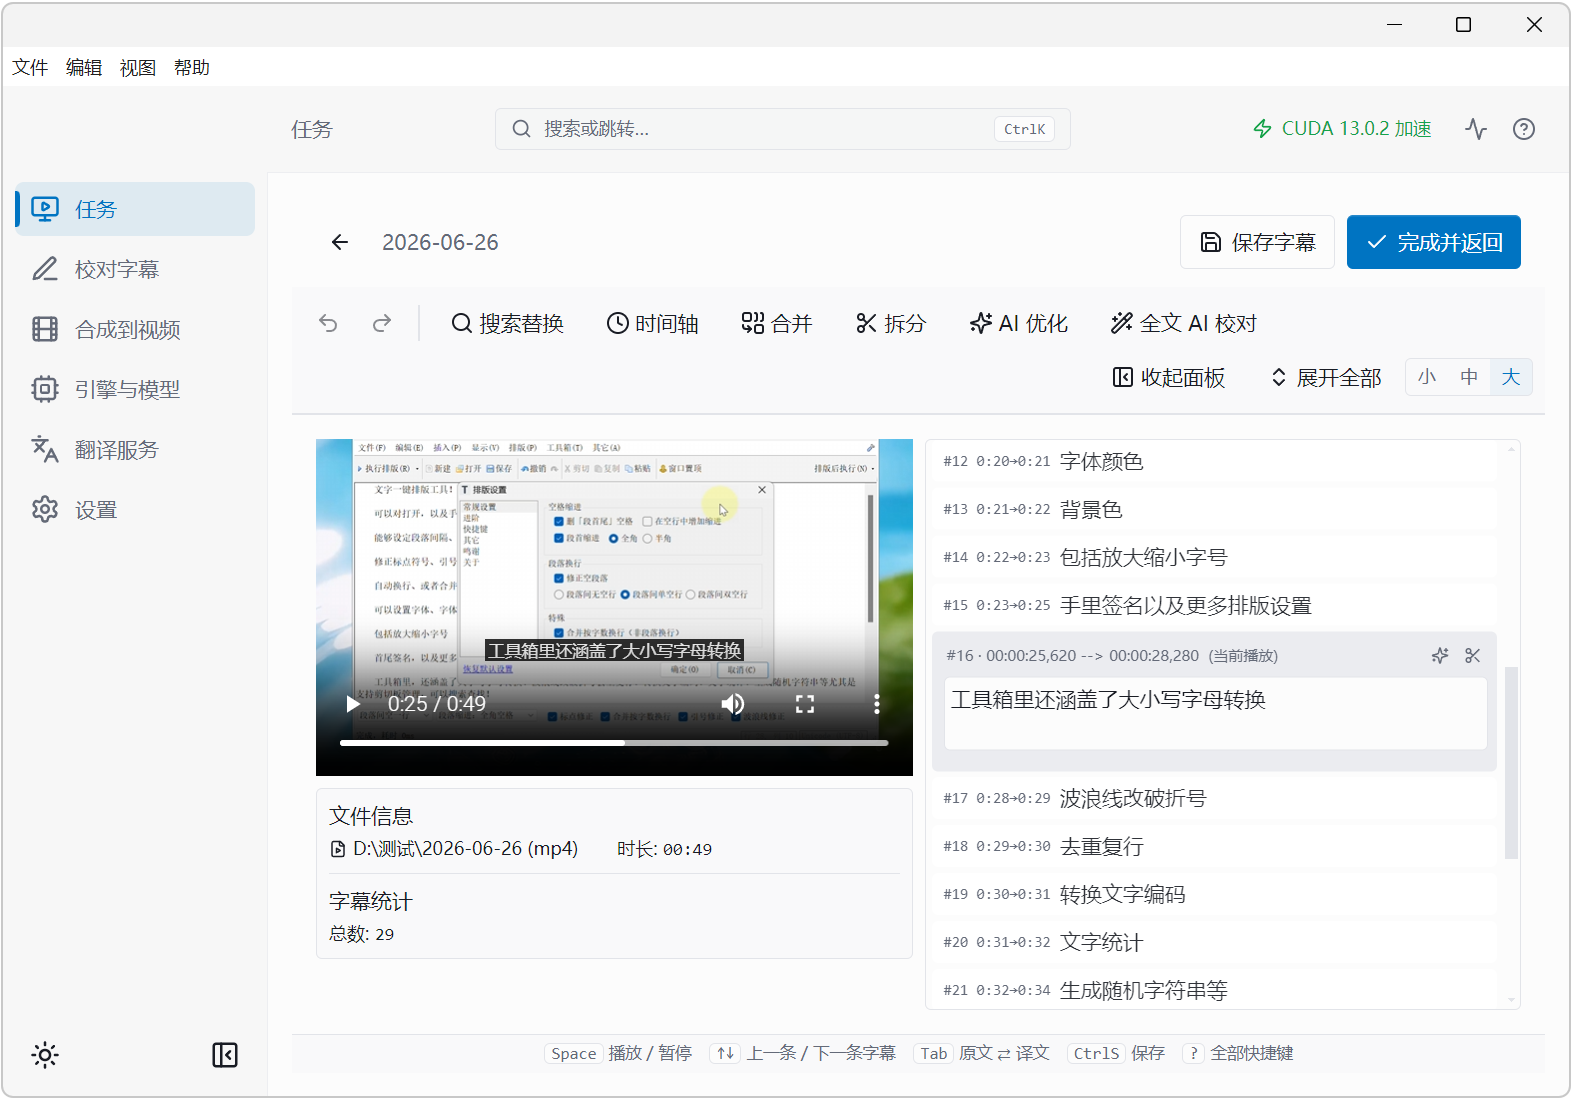Viewport: 1572px width, 1099px height.
Task: Start 全文 AI 校对
Action: [1184, 323]
